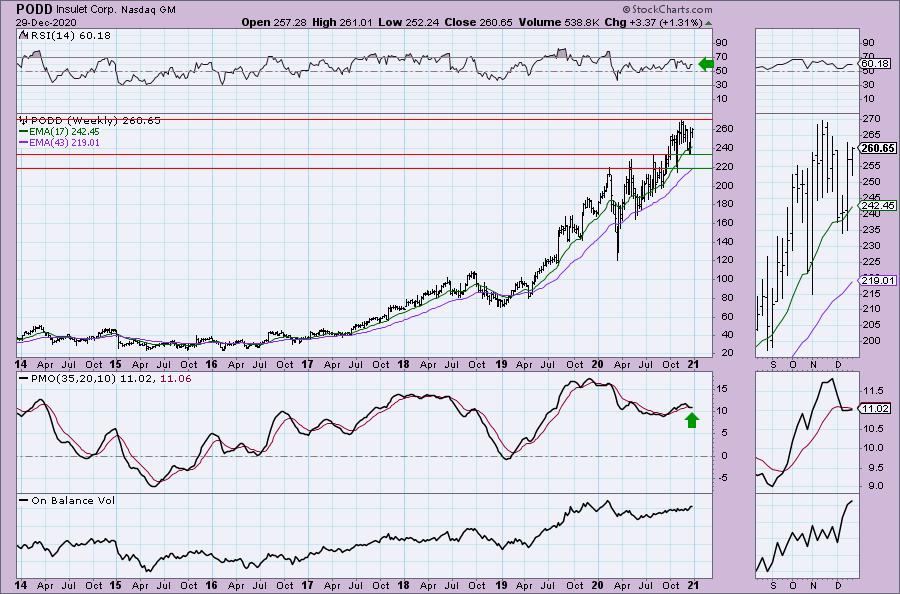Viewport: 900px width, 594px height.
Task: Click the Open 257.28 value
Action: coord(274,22)
